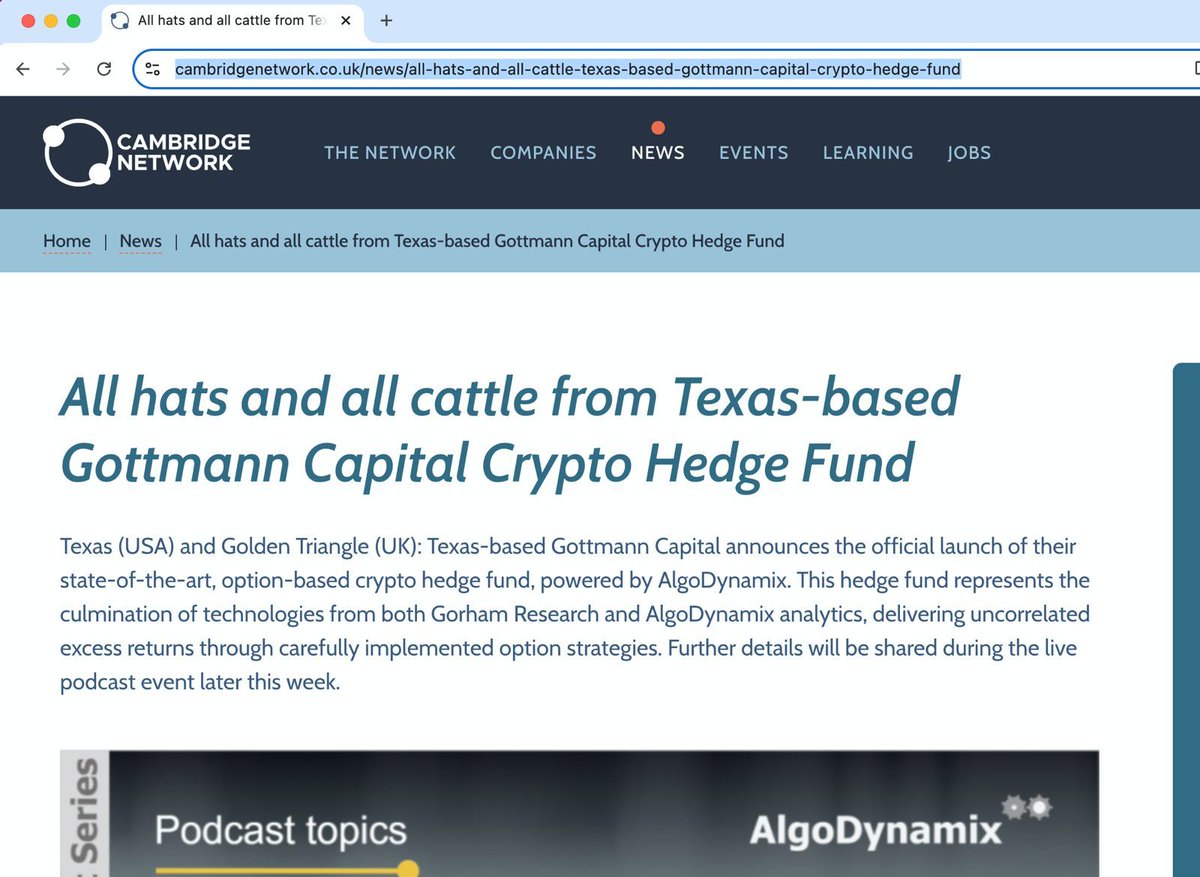Open the JOBS menu
1200x877 pixels.
tap(969, 153)
